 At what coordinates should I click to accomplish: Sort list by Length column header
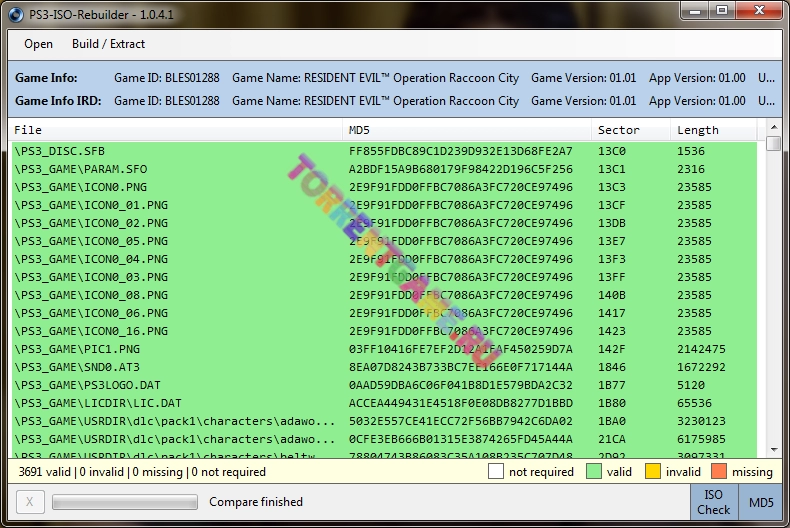(x=715, y=130)
